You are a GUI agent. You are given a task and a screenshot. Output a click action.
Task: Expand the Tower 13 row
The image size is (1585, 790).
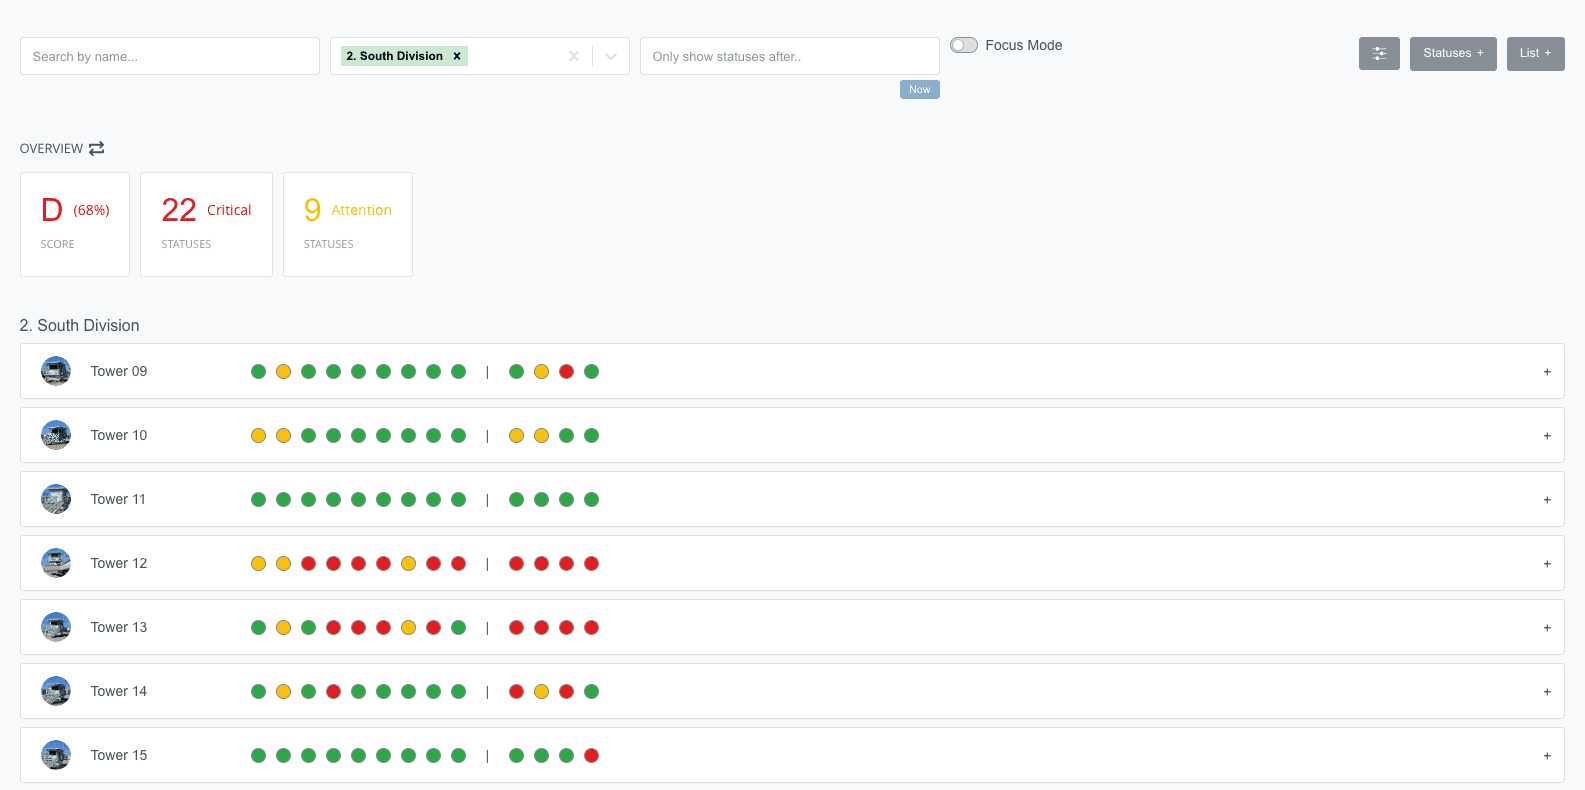click(x=1546, y=628)
